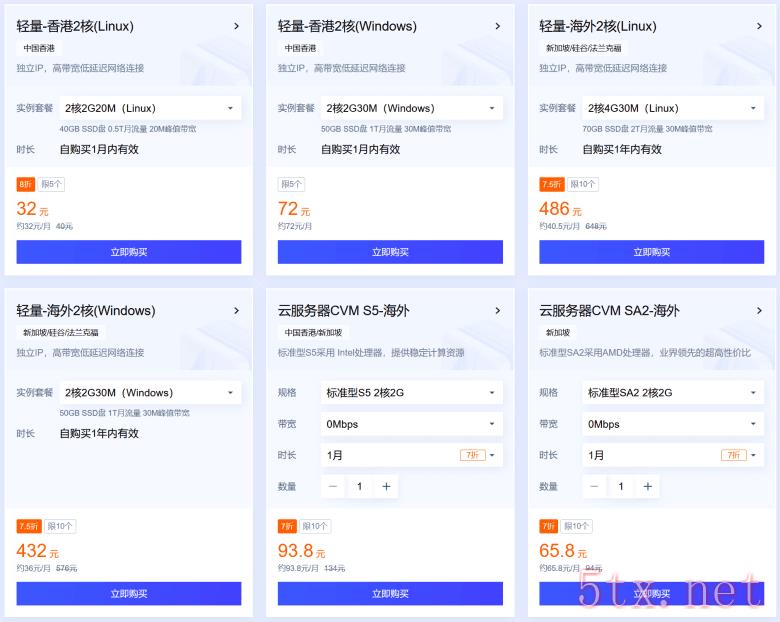This screenshot has width=780, height=622.
Task: Increase quantity on CVM S5-海外 card
Action: coord(386,486)
